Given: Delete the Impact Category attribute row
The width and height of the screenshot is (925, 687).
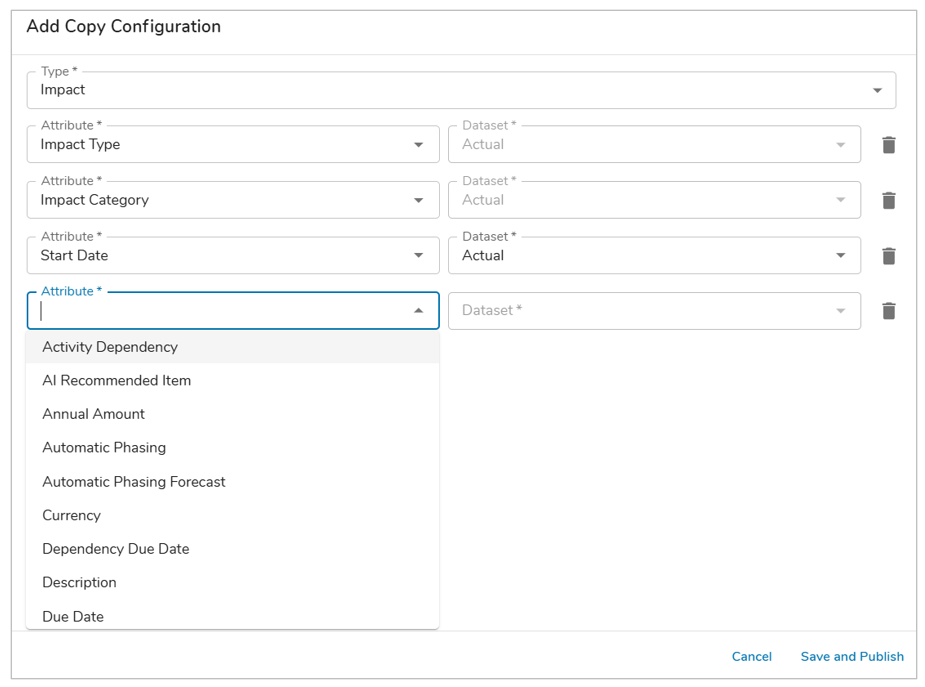Looking at the screenshot, I should pos(888,200).
